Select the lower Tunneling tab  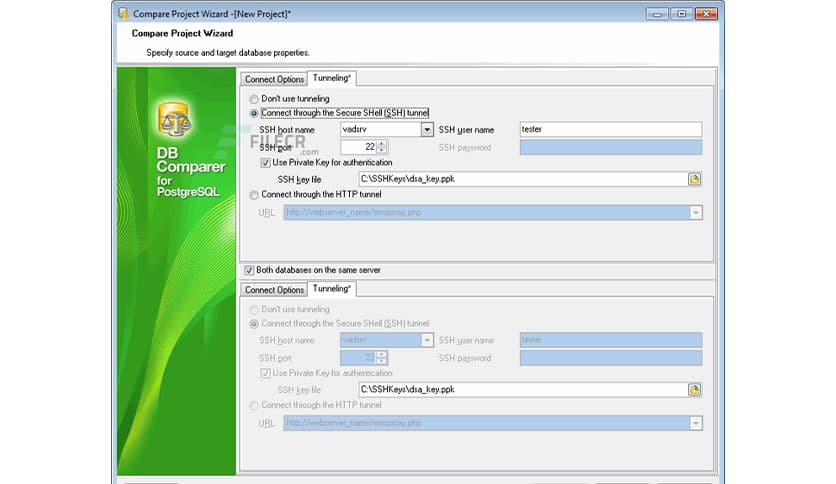332,288
